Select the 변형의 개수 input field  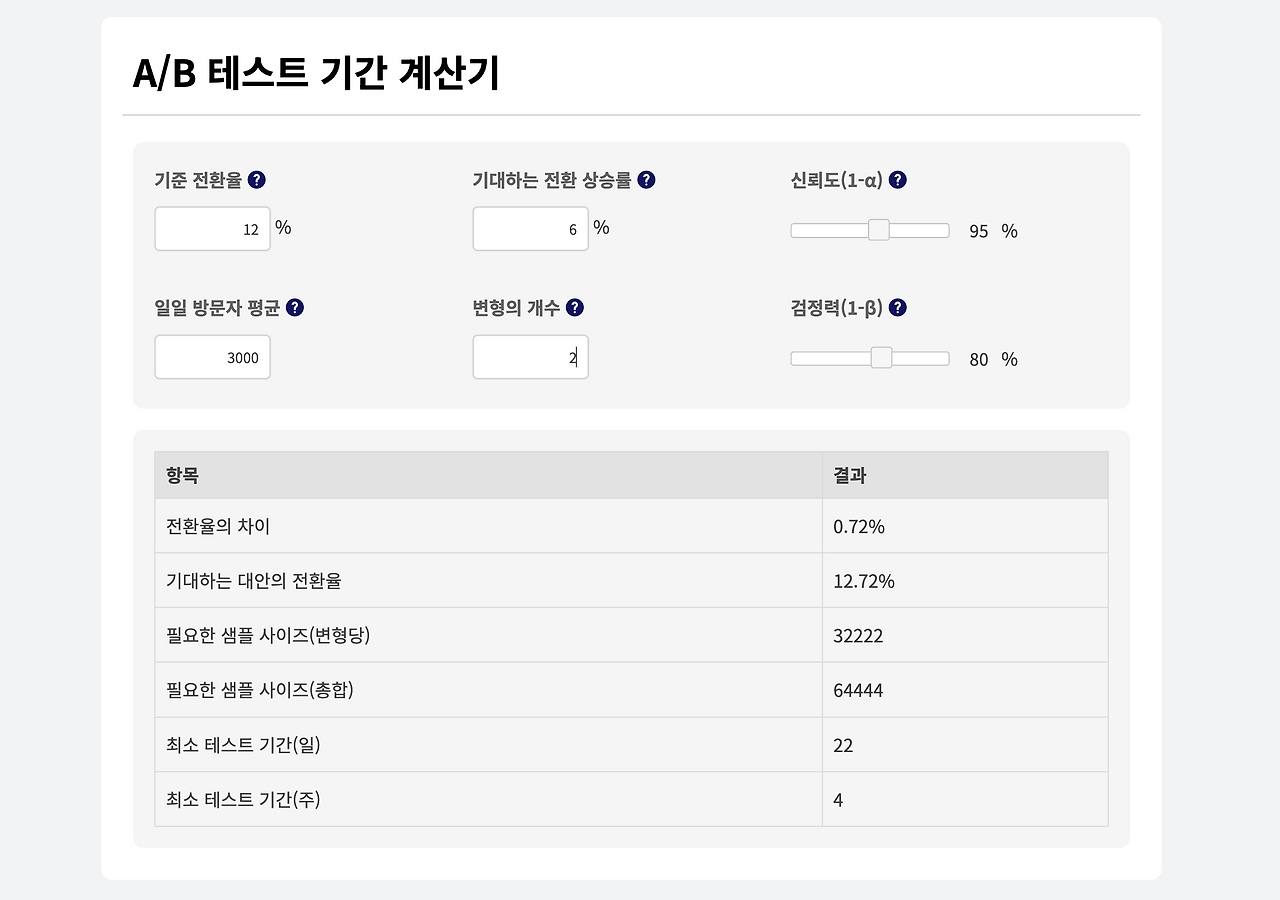530,357
